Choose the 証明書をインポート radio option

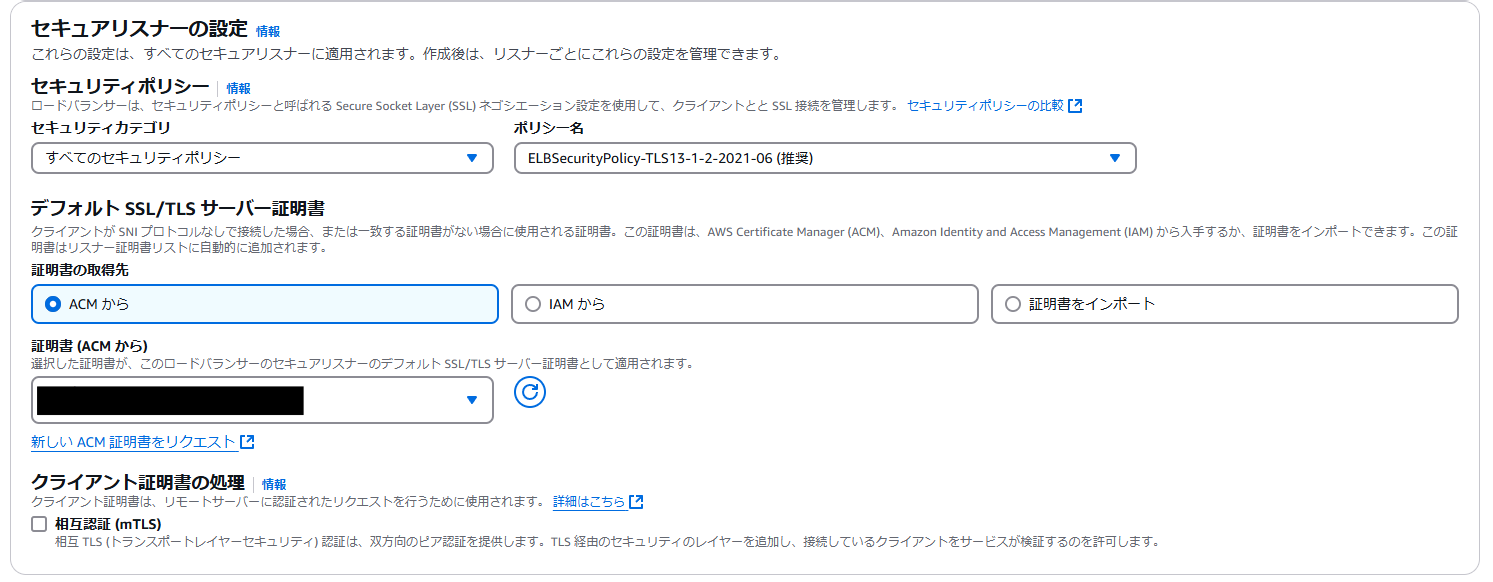pyautogui.click(x=1225, y=304)
